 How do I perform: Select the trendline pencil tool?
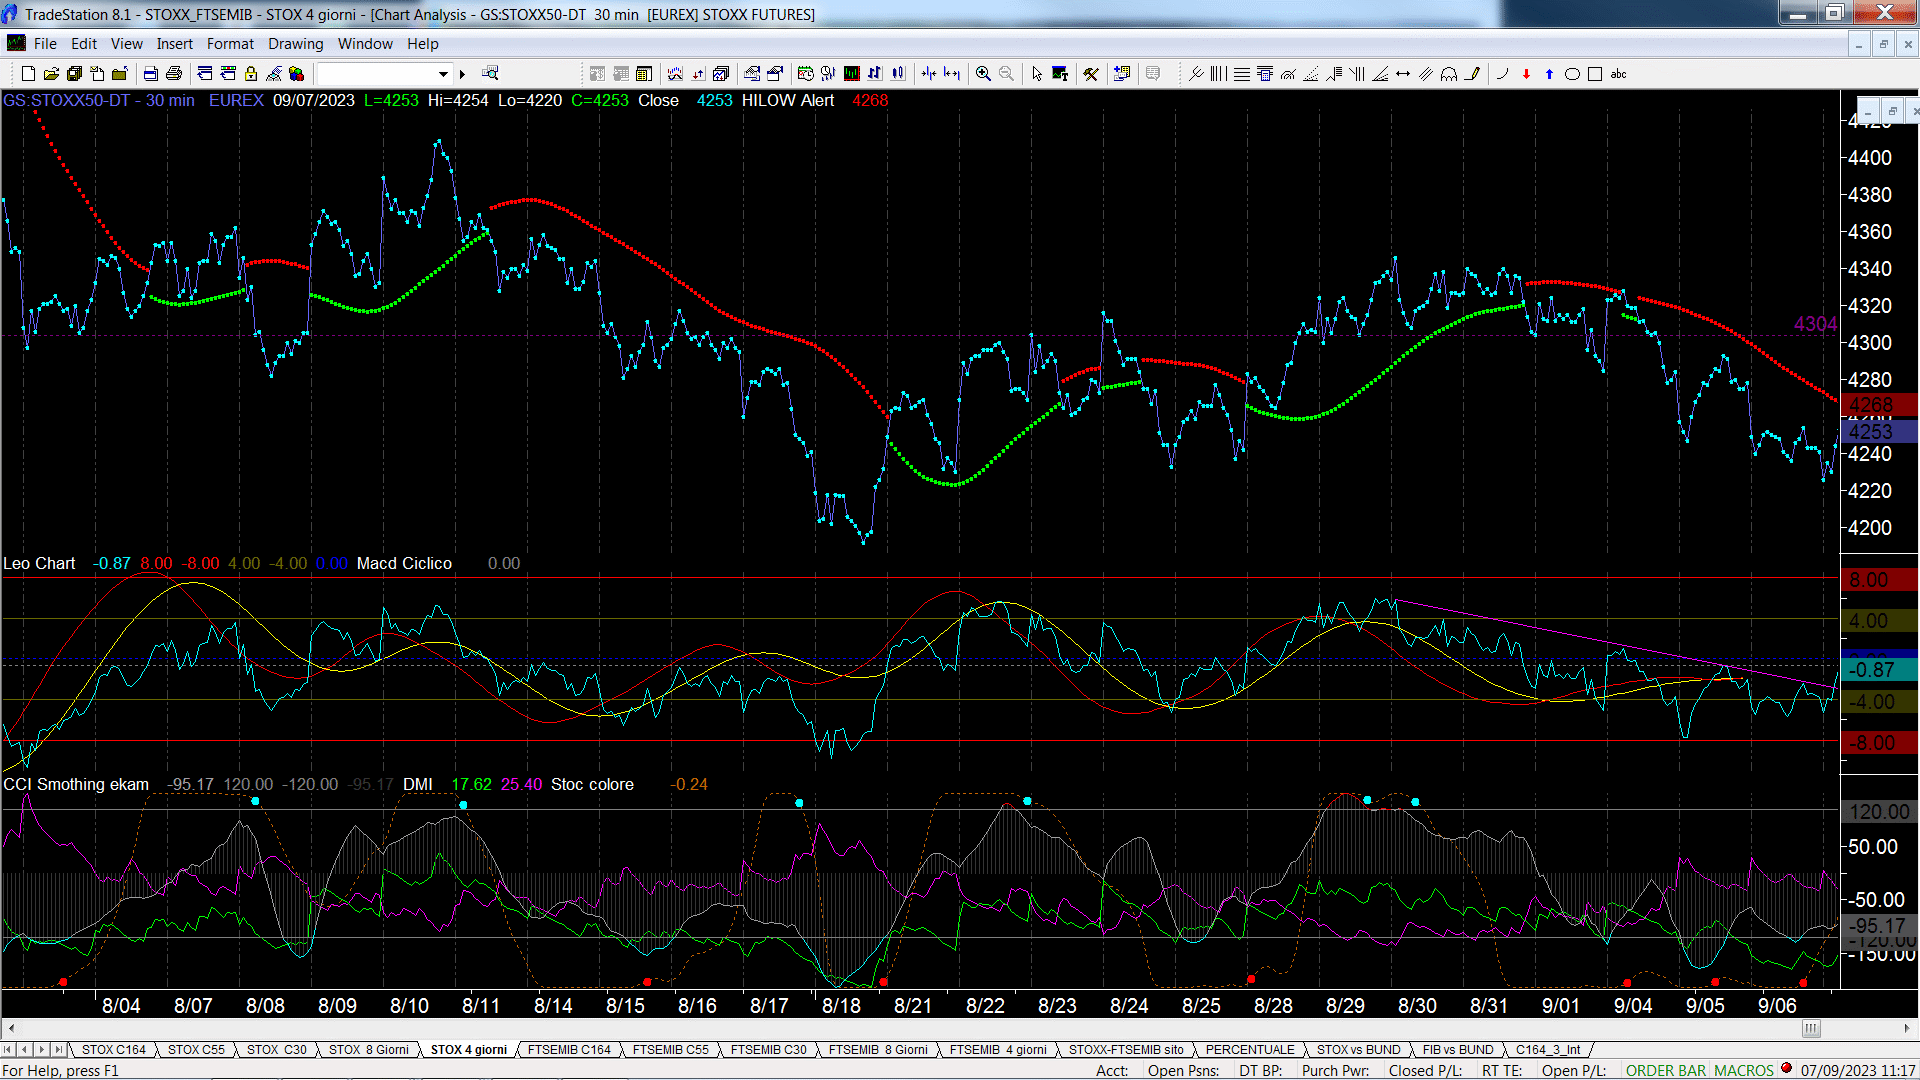pyautogui.click(x=1472, y=74)
